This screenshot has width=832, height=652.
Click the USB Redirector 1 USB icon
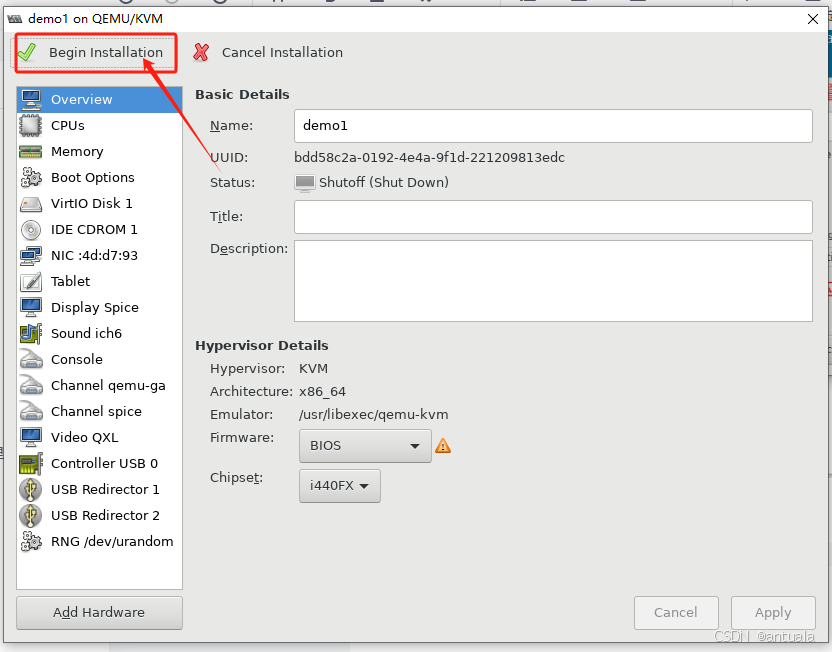(31, 489)
